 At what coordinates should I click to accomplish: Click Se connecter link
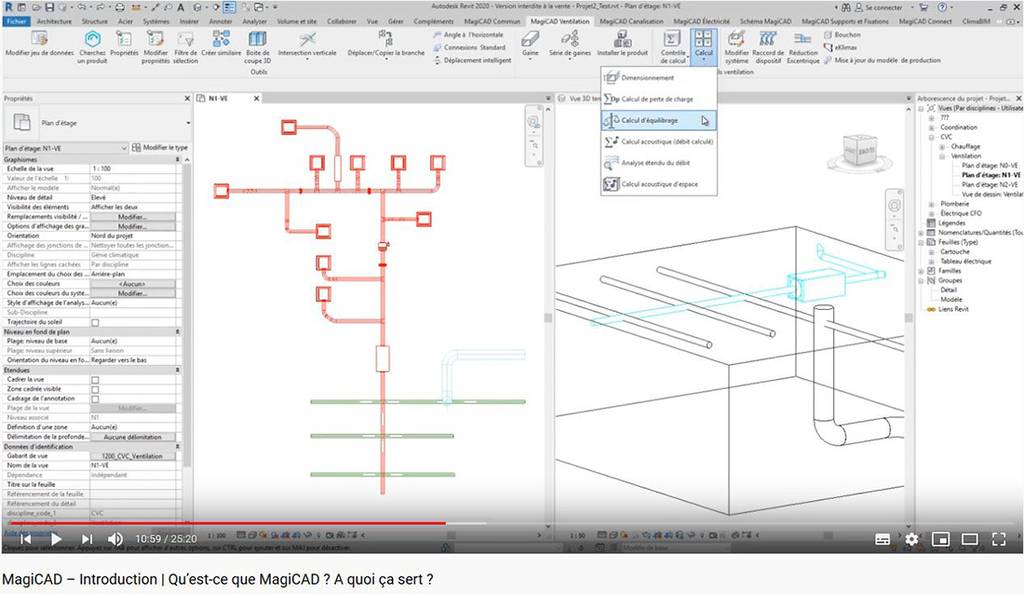point(883,7)
